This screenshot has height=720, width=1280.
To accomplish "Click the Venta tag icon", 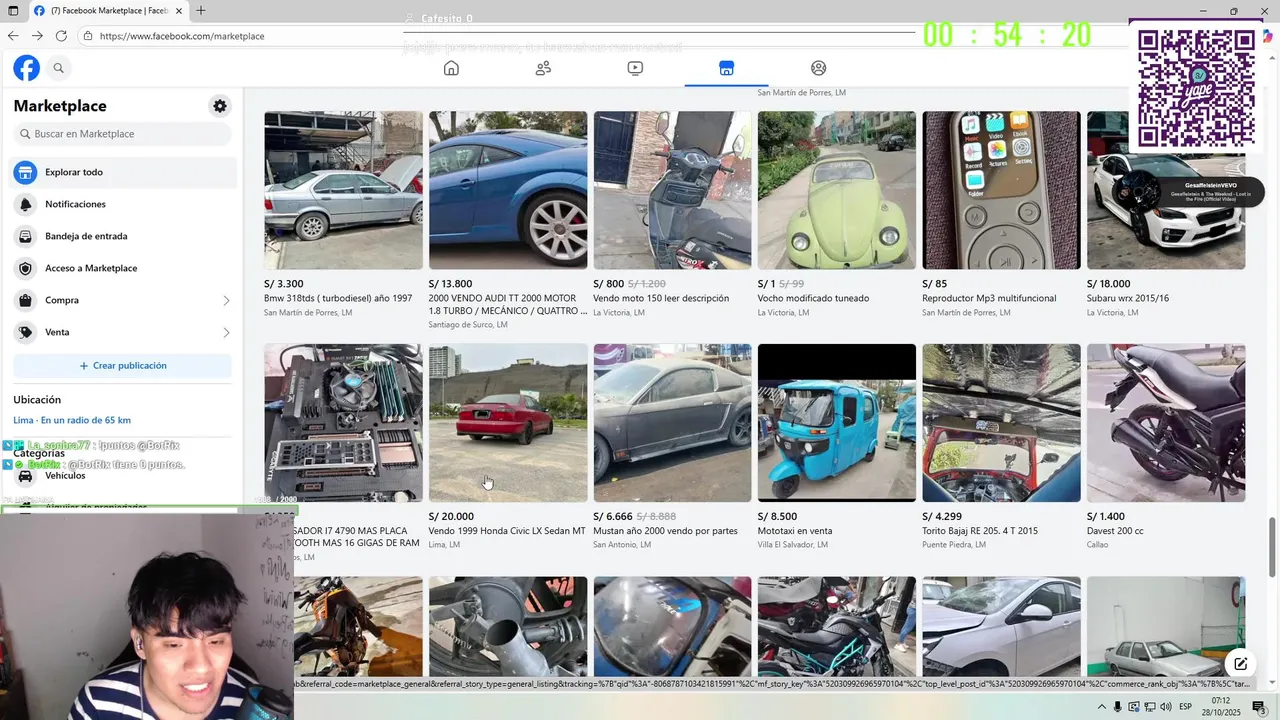I will coord(25,332).
